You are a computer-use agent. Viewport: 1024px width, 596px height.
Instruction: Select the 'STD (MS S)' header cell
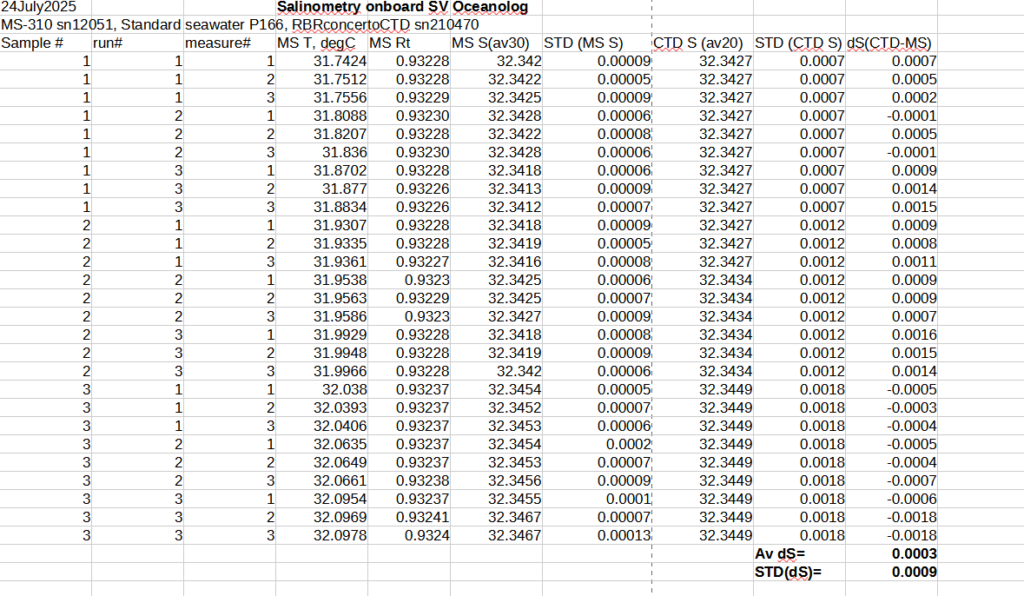583,43
